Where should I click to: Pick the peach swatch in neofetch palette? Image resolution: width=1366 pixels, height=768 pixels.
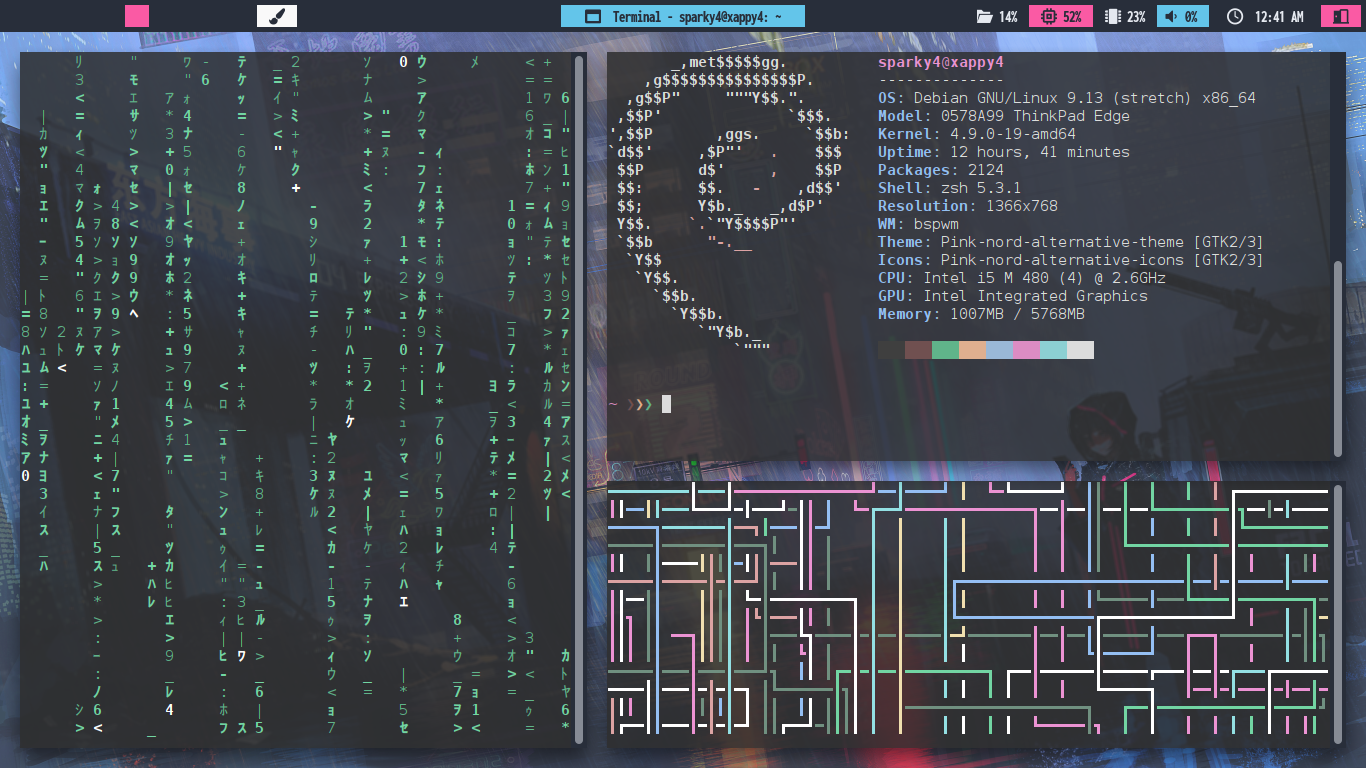(x=972, y=350)
